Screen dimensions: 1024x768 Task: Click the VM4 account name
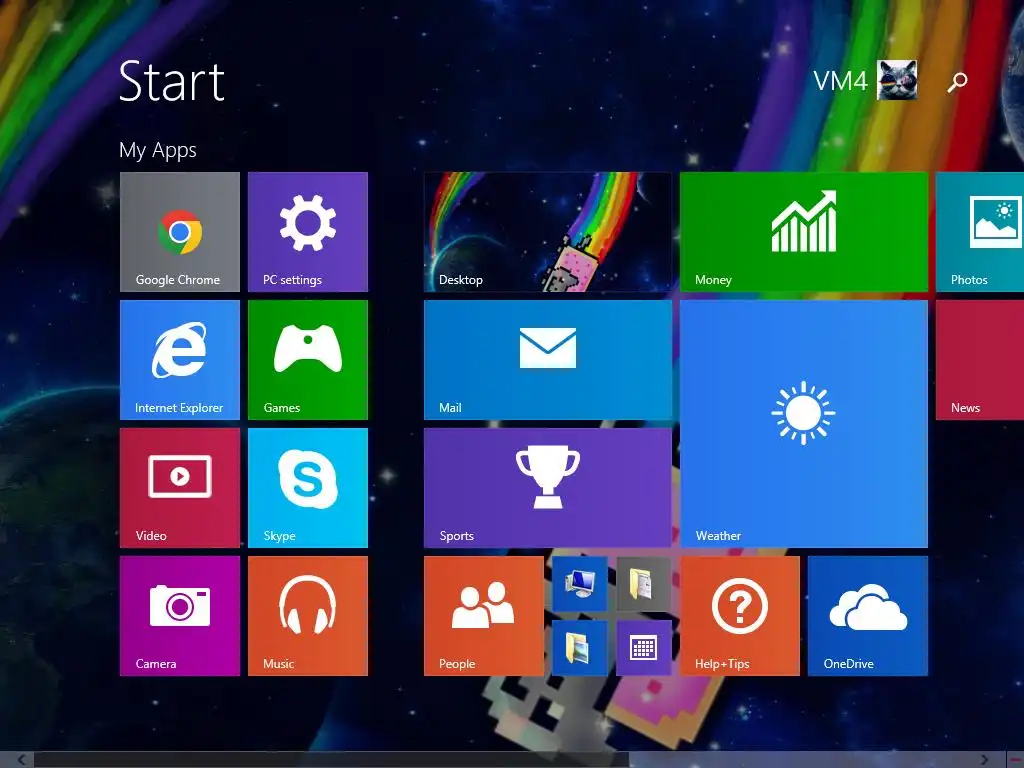[840, 82]
